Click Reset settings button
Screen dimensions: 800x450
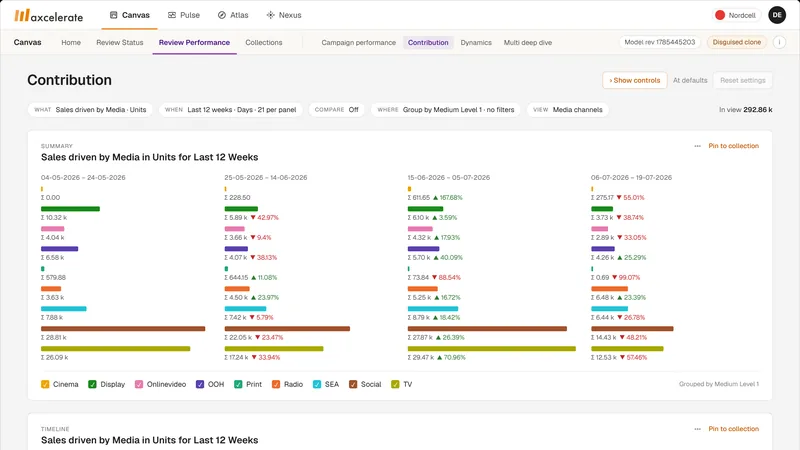click(743, 80)
